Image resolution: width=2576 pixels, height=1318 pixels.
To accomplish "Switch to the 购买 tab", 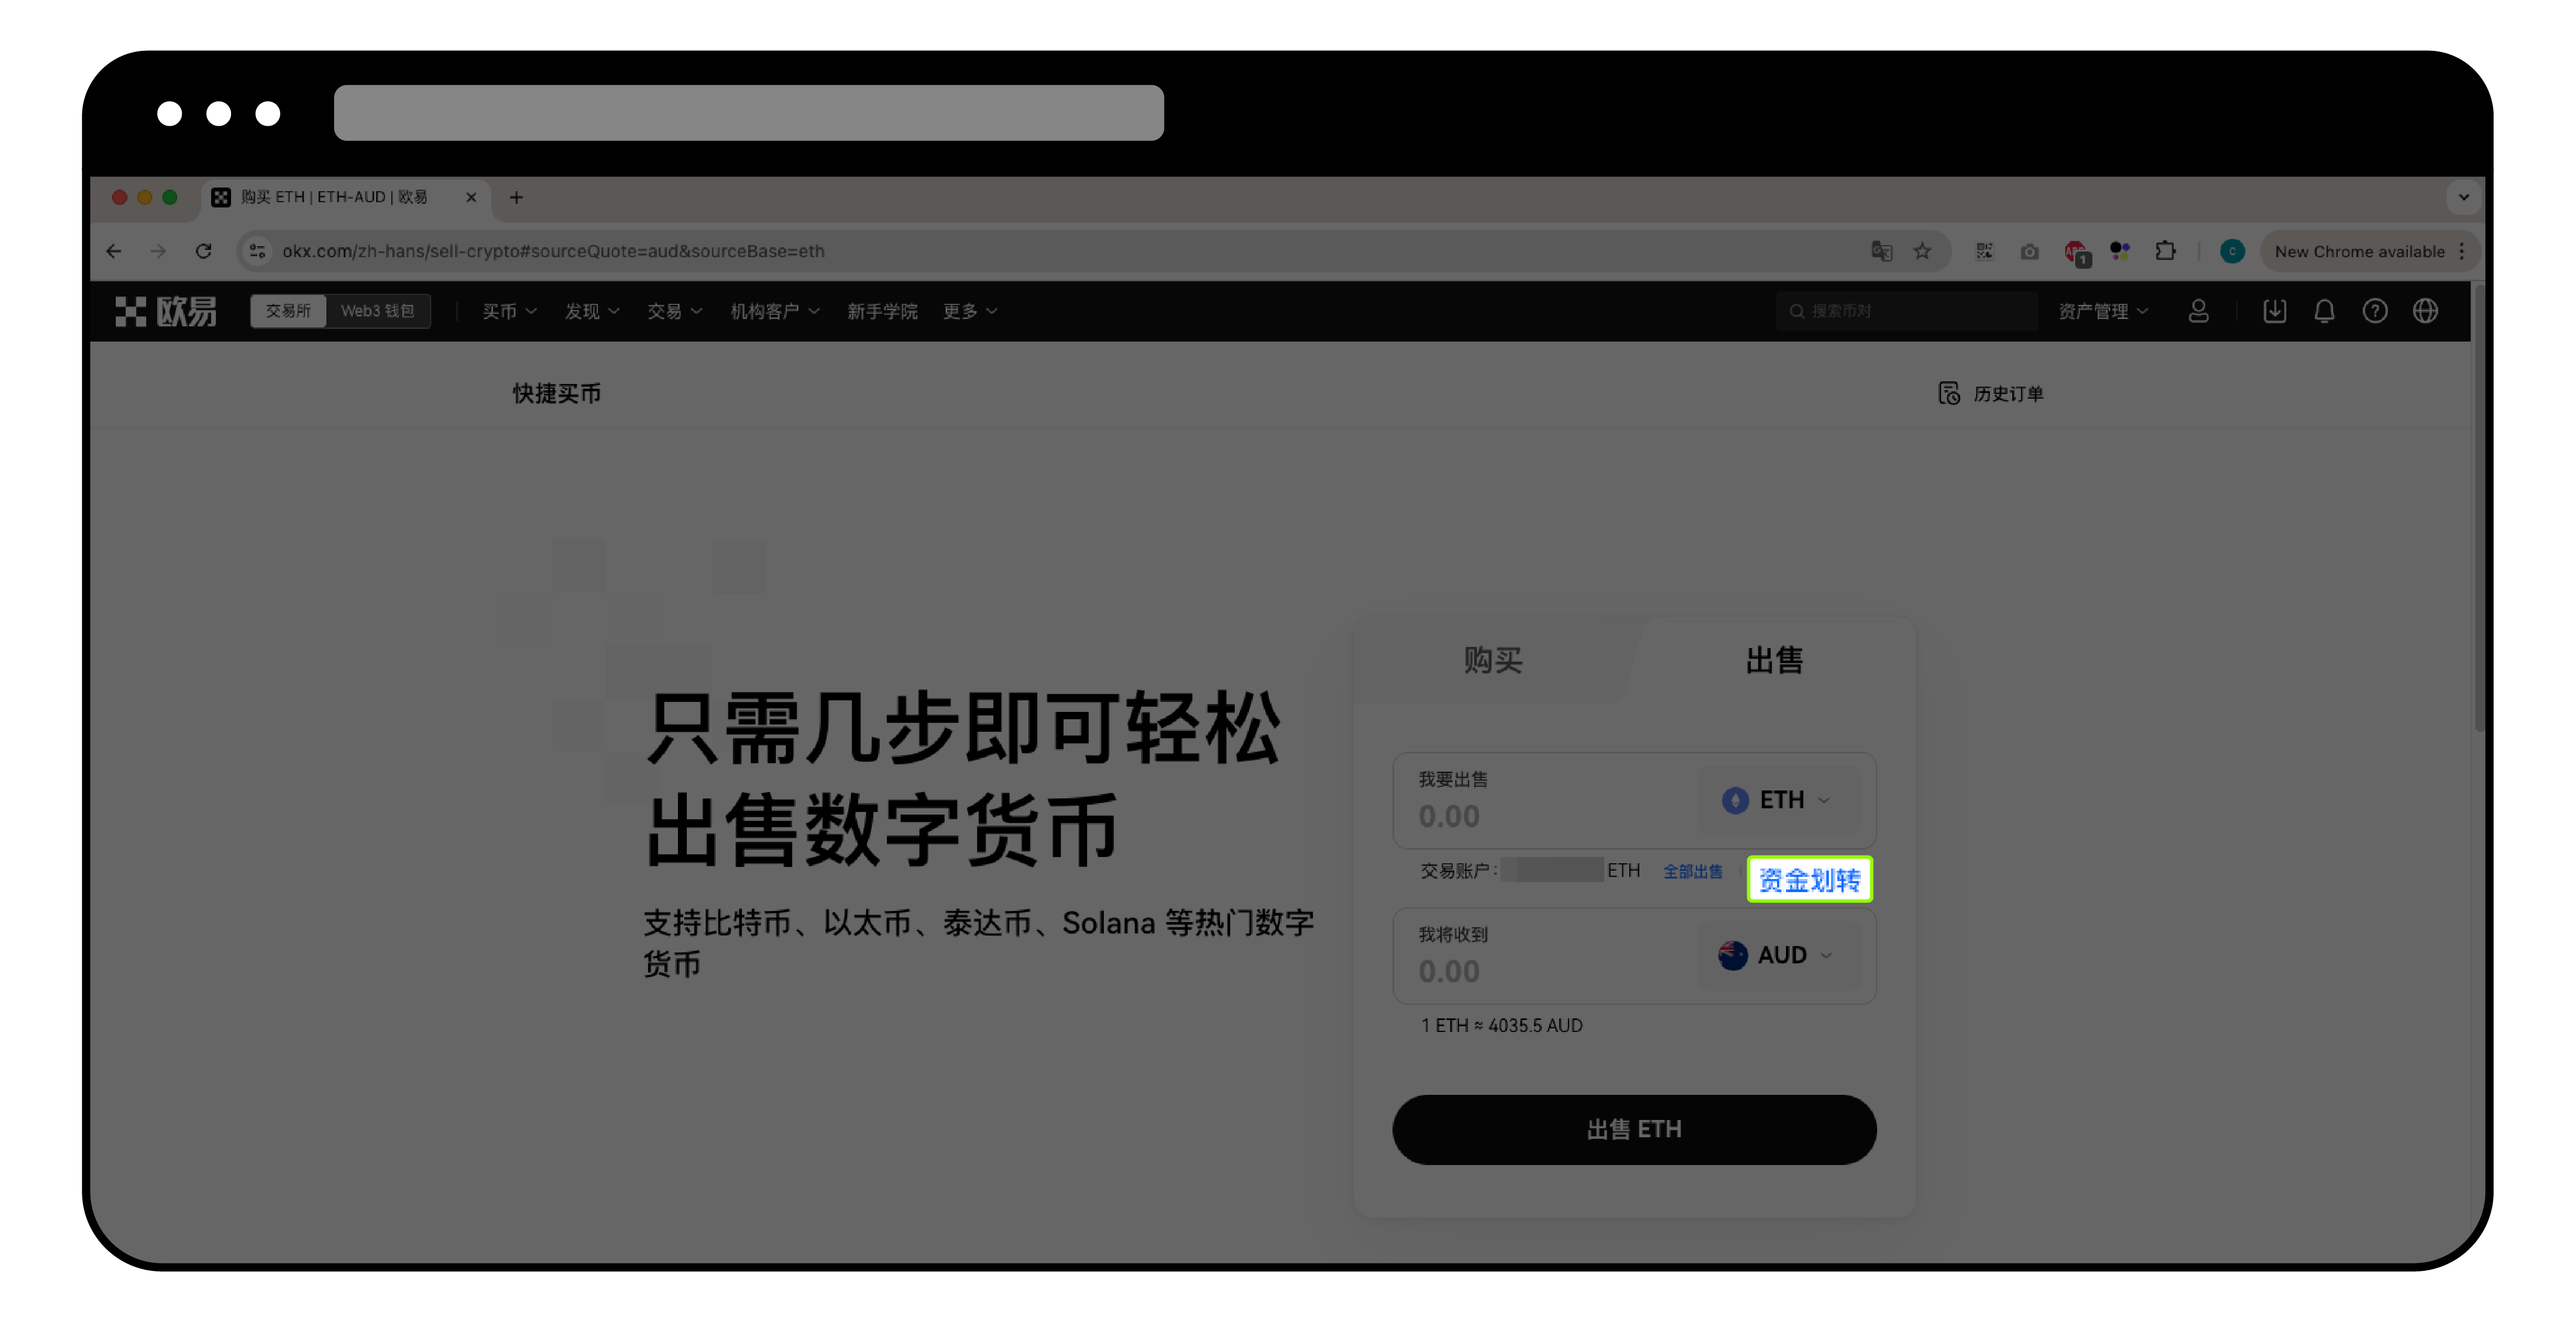I will (1493, 660).
